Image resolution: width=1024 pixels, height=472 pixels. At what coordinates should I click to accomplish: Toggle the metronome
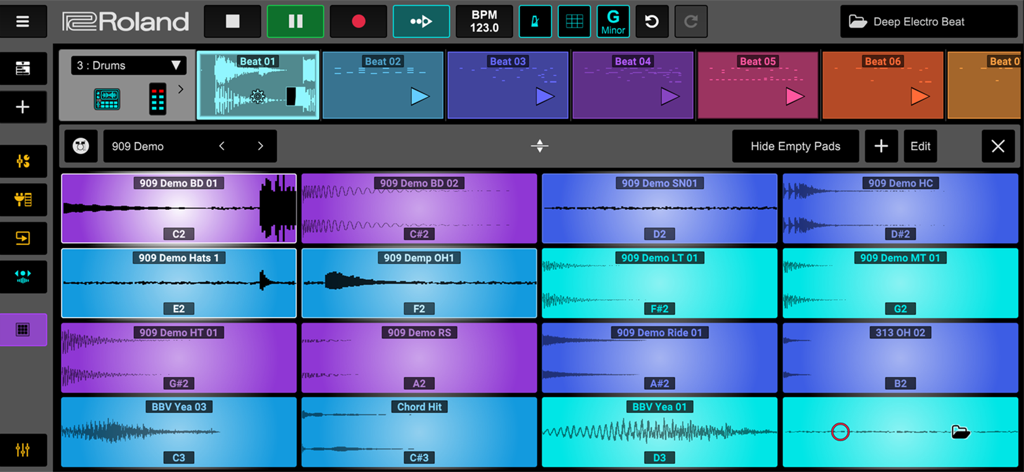click(536, 22)
